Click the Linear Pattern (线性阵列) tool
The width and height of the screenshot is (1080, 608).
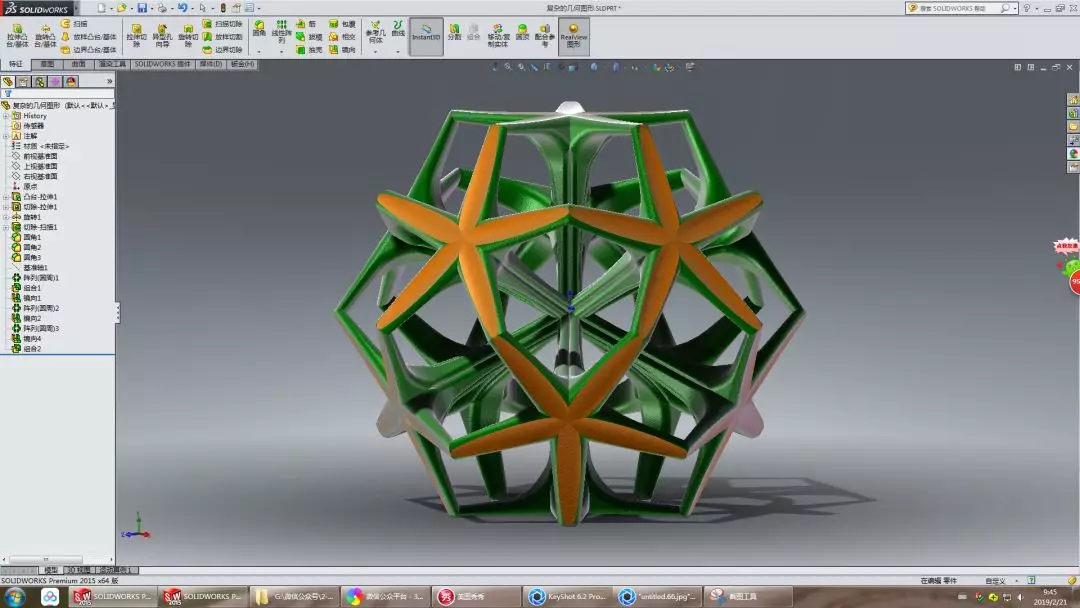coord(281,32)
